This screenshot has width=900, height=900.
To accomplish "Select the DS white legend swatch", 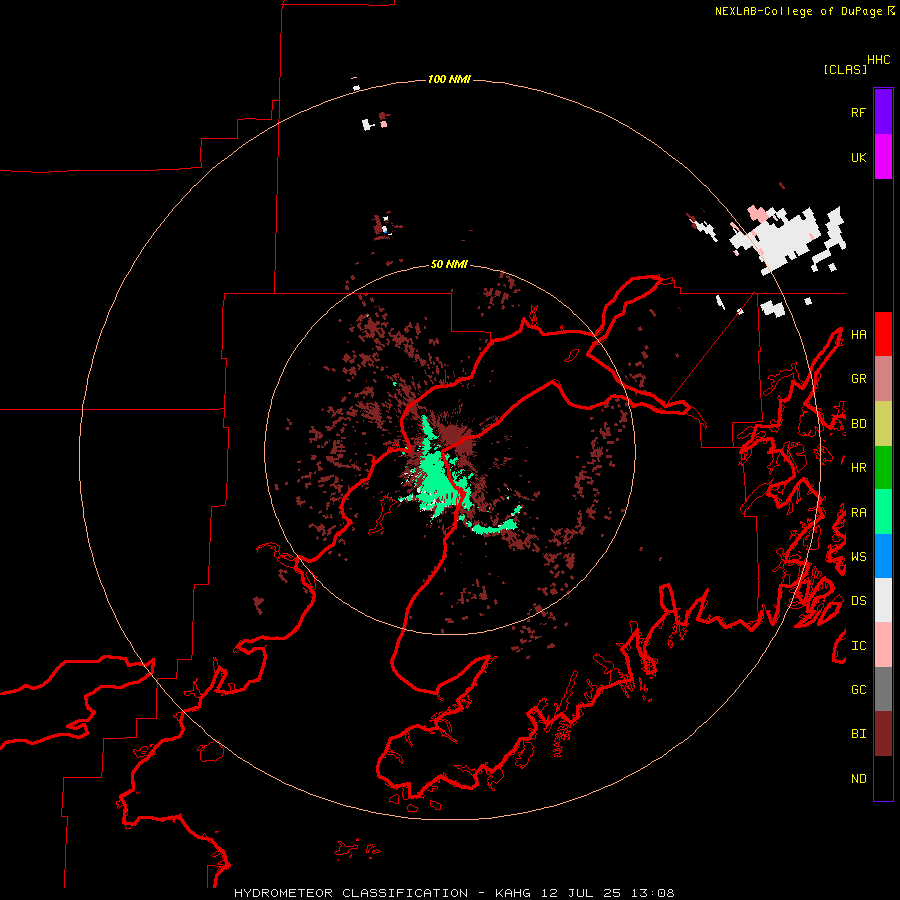I will point(883,600).
